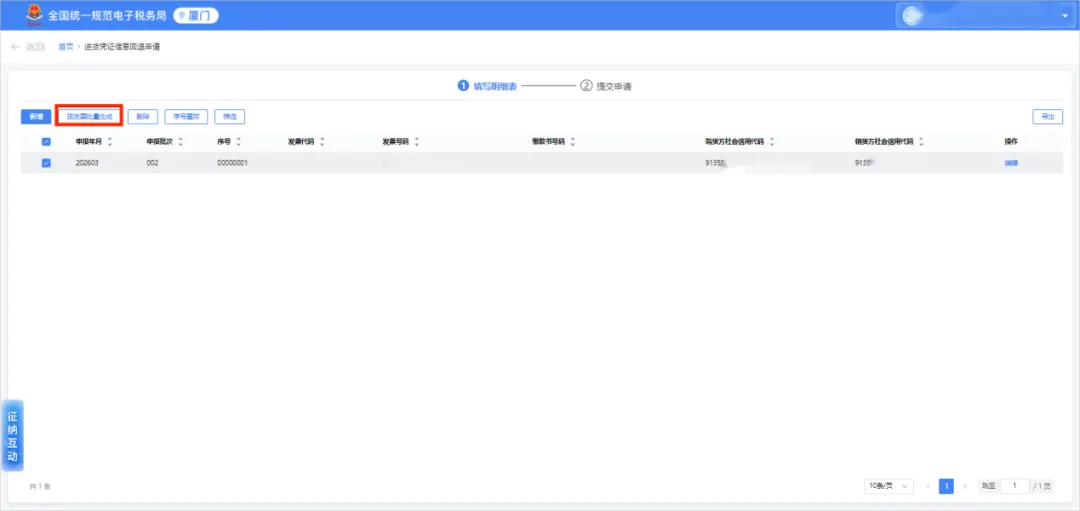Click the 筛选 button
Viewport: 1080px width, 511px height.
point(229,117)
